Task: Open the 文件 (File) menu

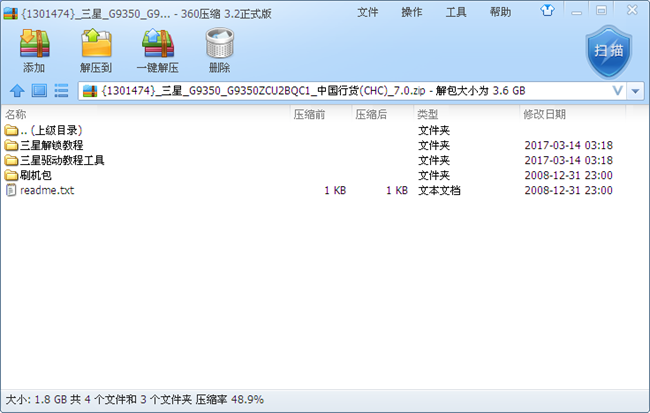Action: coord(367,12)
